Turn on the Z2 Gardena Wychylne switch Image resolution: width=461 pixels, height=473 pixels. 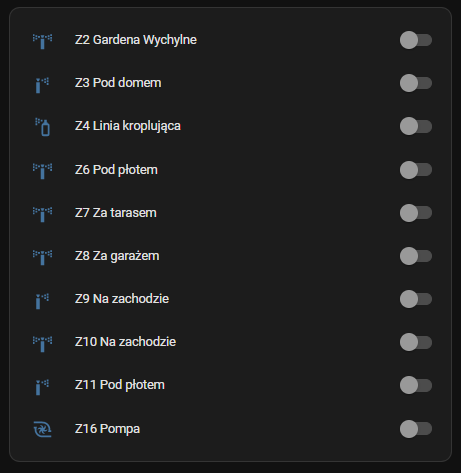point(416,40)
